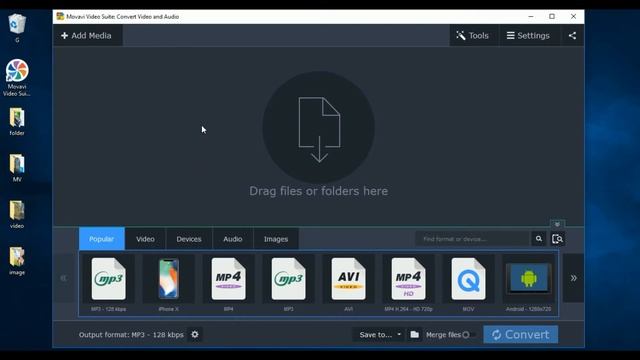Click the Drag files or folders here text
This screenshot has width=640, height=360.
pyautogui.click(x=319, y=191)
